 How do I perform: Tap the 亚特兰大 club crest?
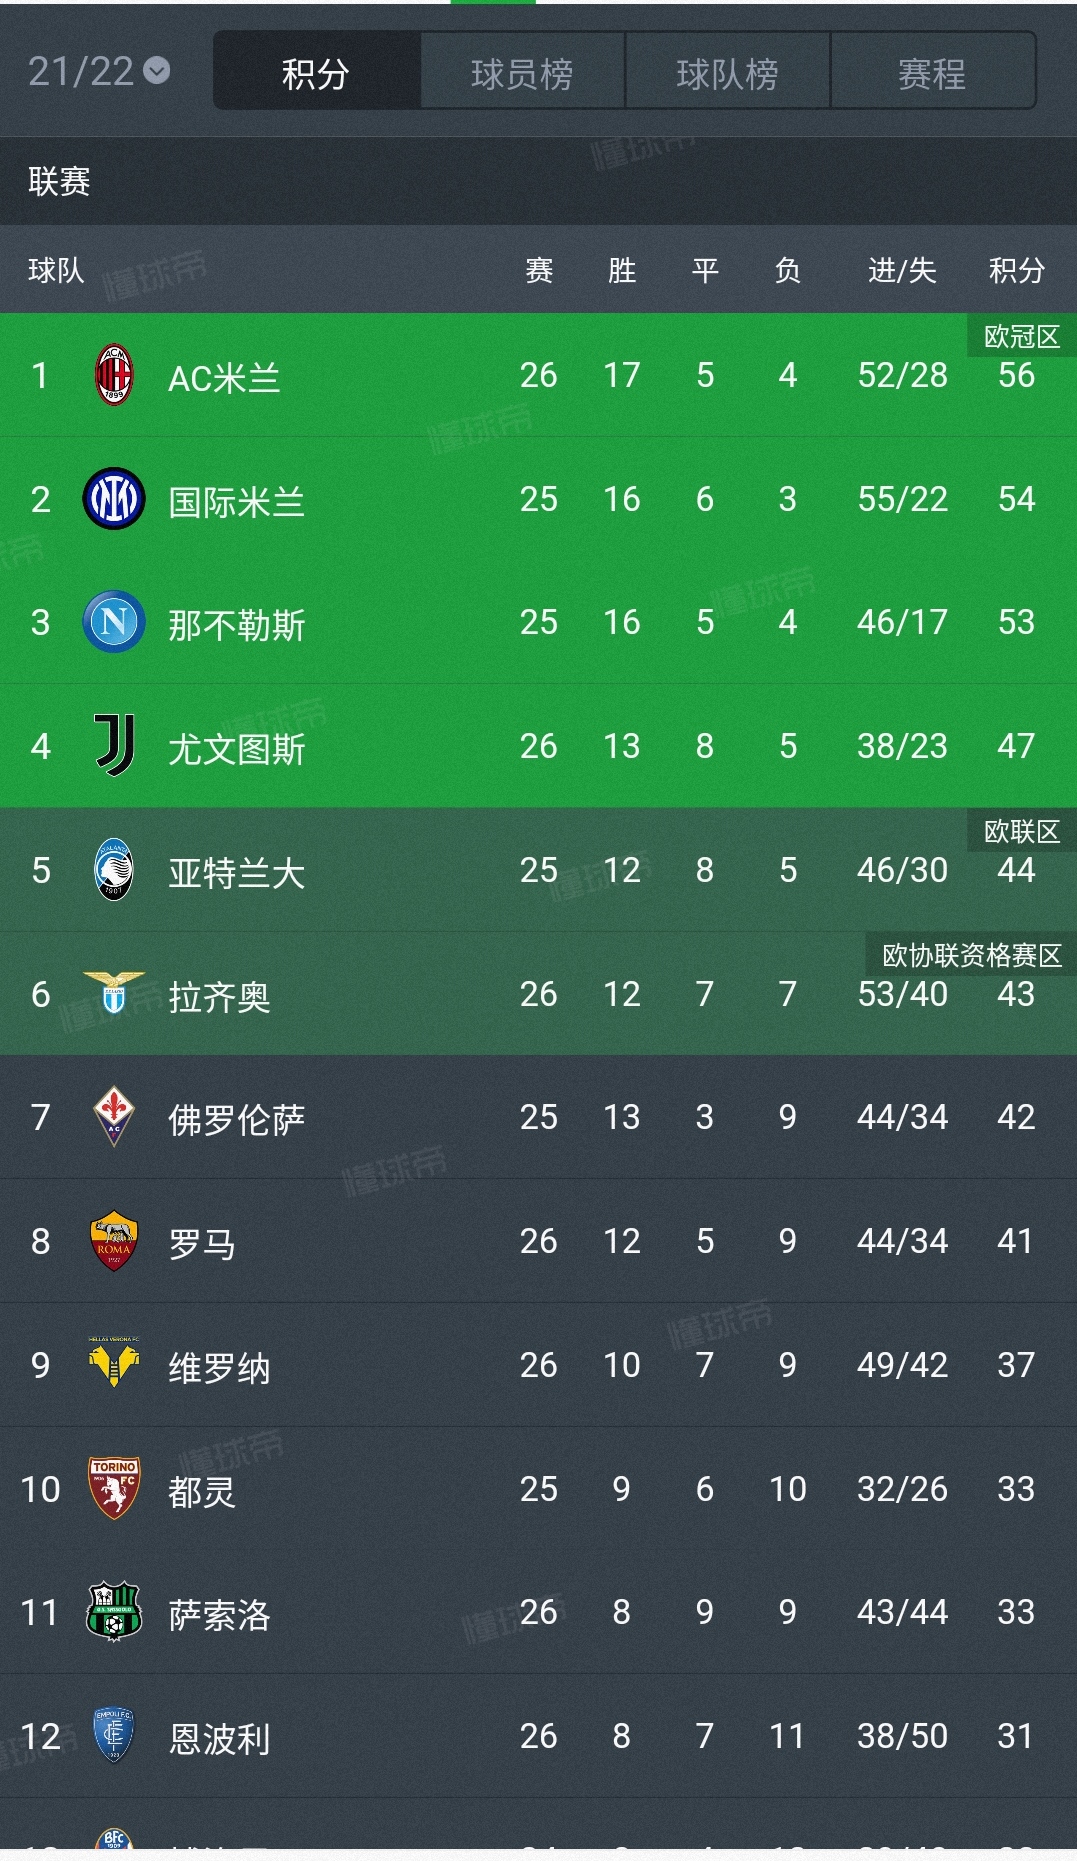[114, 870]
